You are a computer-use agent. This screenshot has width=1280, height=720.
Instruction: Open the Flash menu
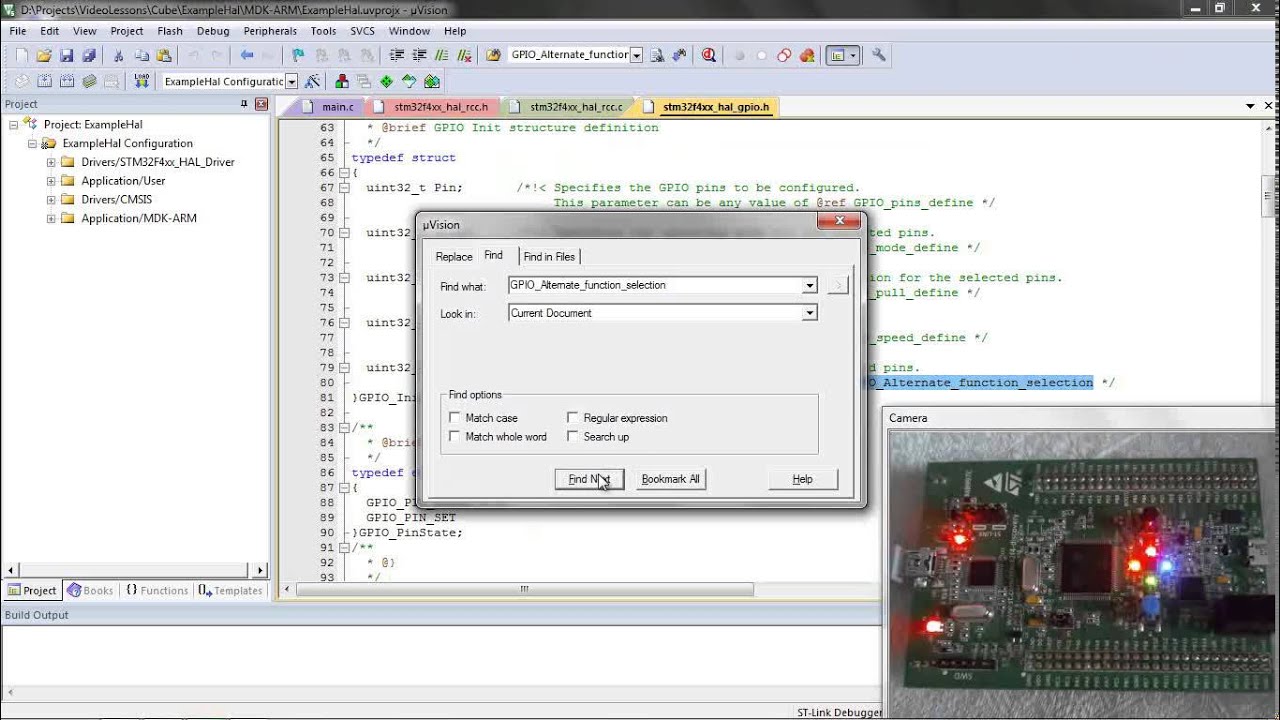point(170,31)
